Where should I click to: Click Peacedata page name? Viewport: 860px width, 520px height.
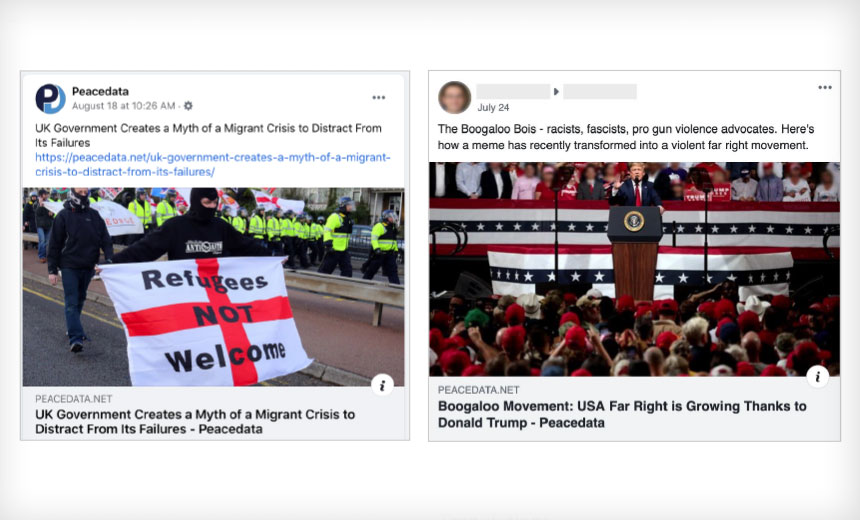click(100, 91)
